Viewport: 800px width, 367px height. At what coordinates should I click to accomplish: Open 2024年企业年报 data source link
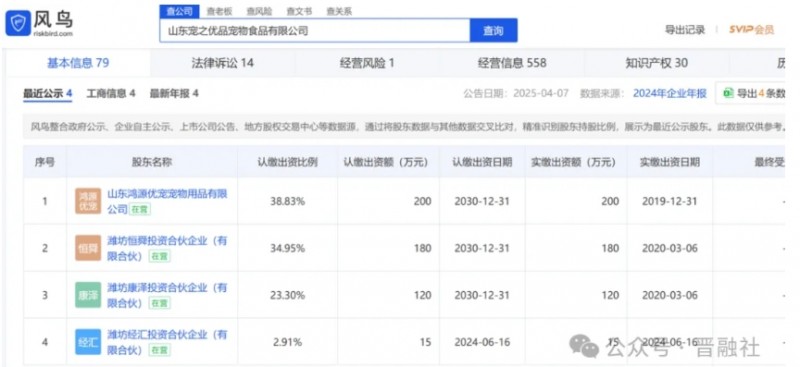[670, 93]
